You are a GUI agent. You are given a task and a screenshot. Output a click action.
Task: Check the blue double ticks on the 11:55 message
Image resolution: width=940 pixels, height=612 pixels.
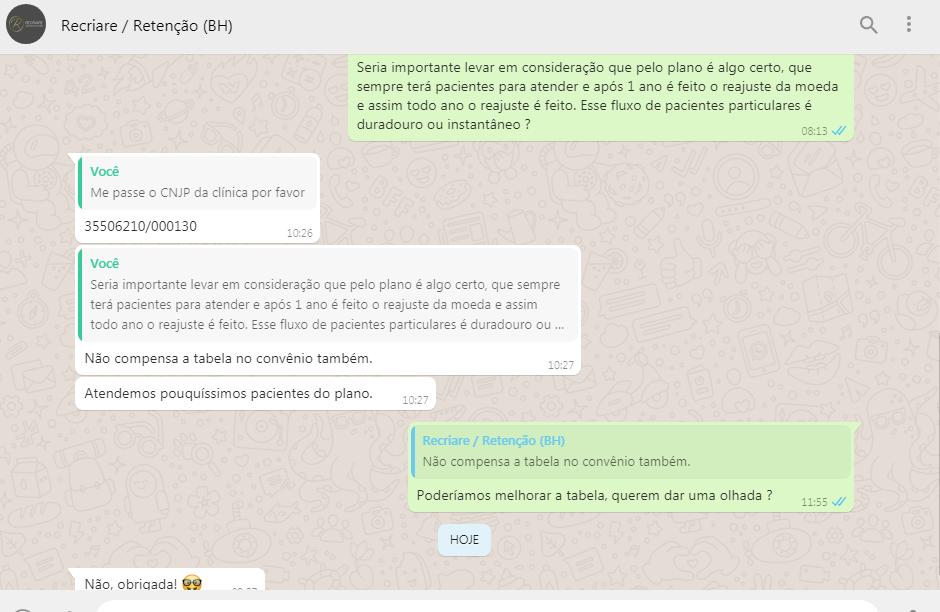pos(839,502)
